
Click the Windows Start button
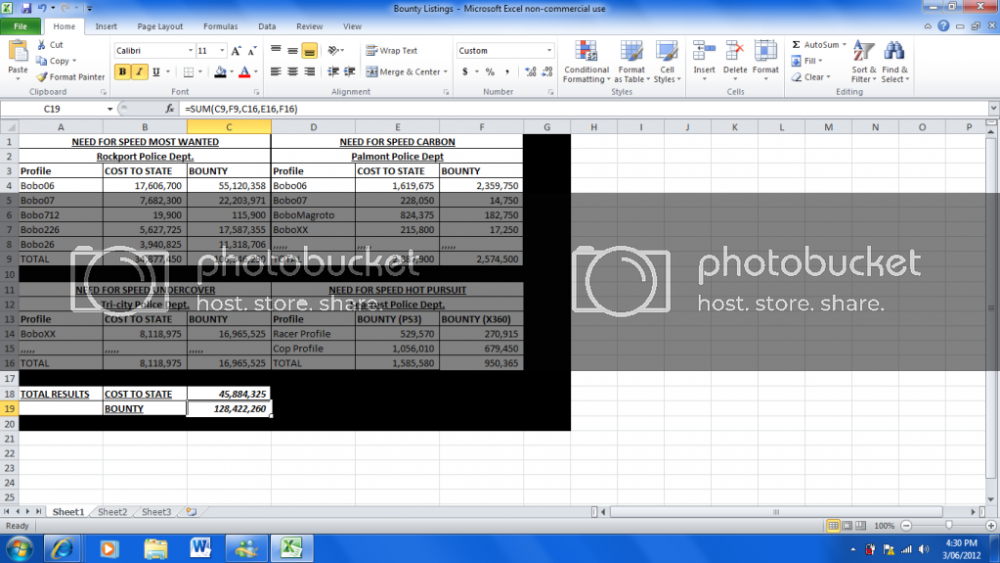tap(18, 549)
